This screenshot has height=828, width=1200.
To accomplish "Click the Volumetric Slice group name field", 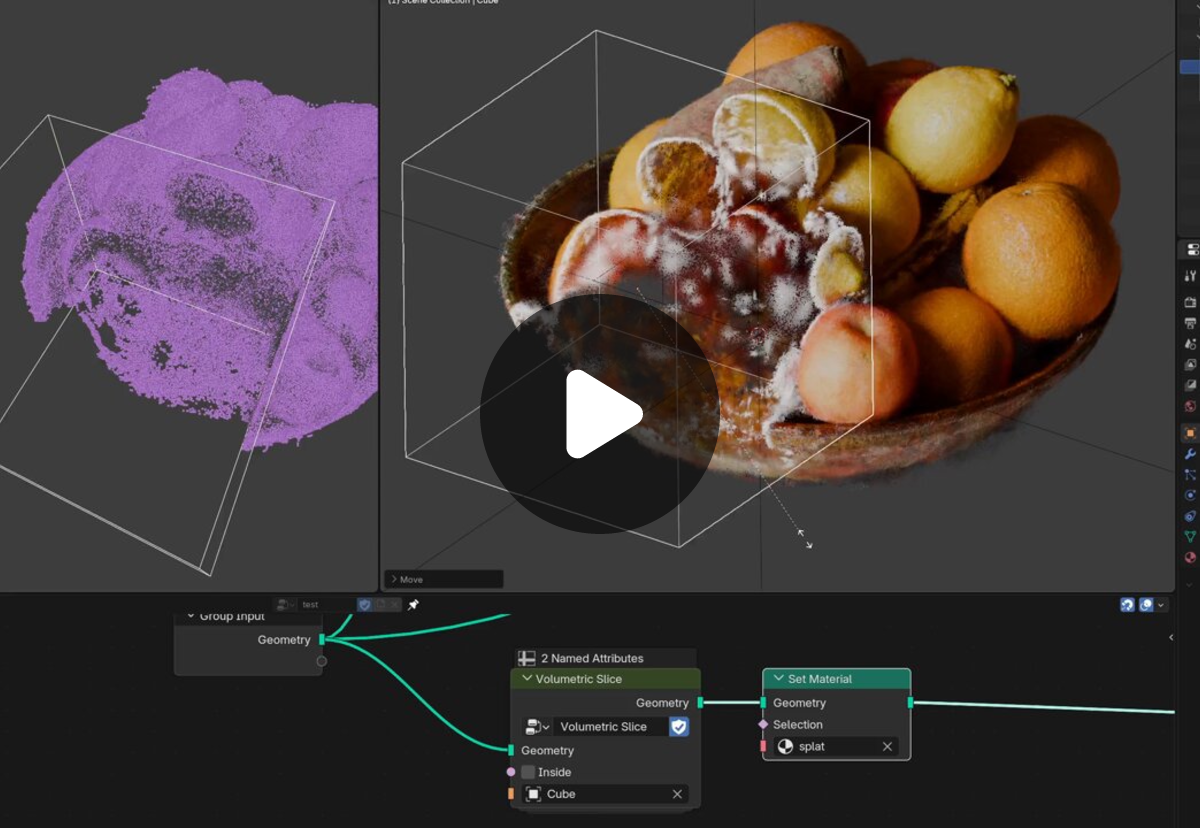I will click(x=611, y=727).
